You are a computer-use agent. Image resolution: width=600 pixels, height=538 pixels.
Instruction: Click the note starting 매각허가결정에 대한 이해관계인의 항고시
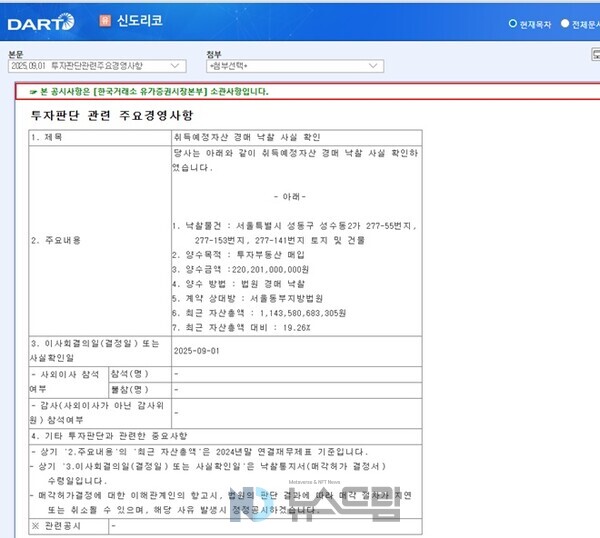coord(221,502)
